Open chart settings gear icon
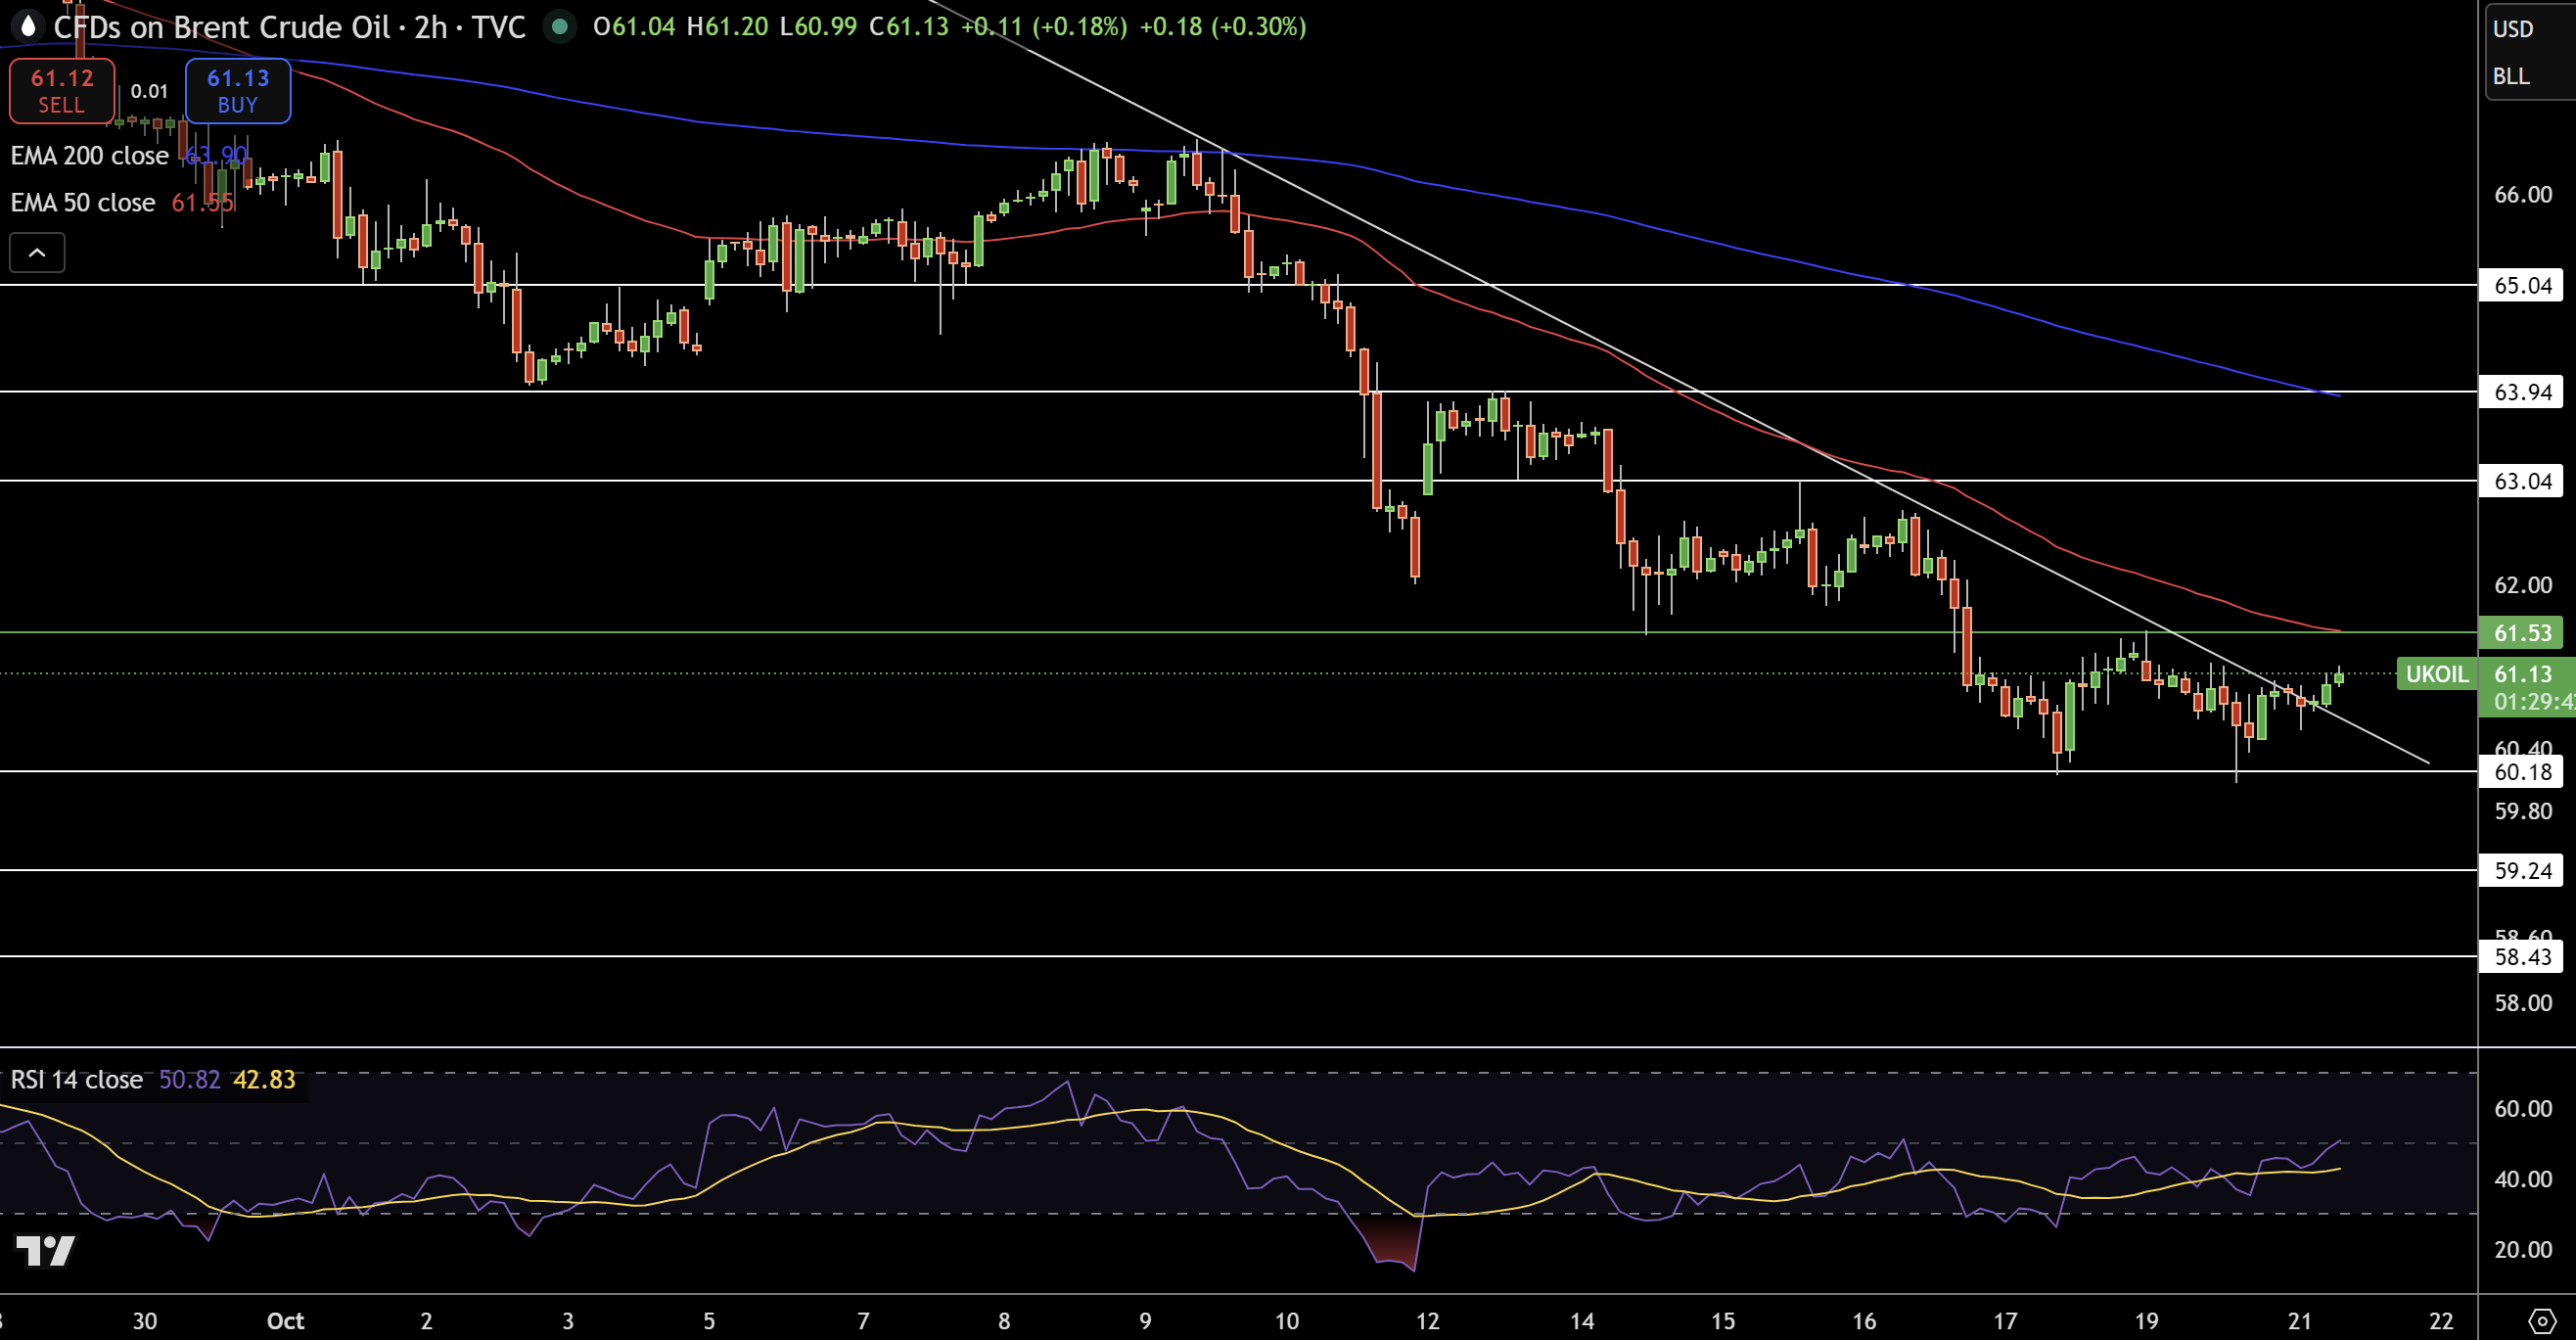 [x=2541, y=1320]
